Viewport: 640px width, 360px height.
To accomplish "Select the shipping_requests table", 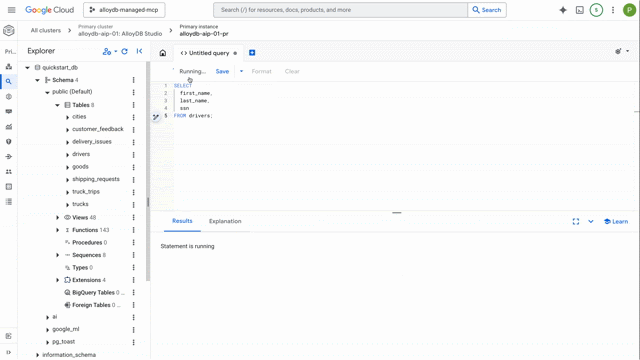I will pos(96,179).
